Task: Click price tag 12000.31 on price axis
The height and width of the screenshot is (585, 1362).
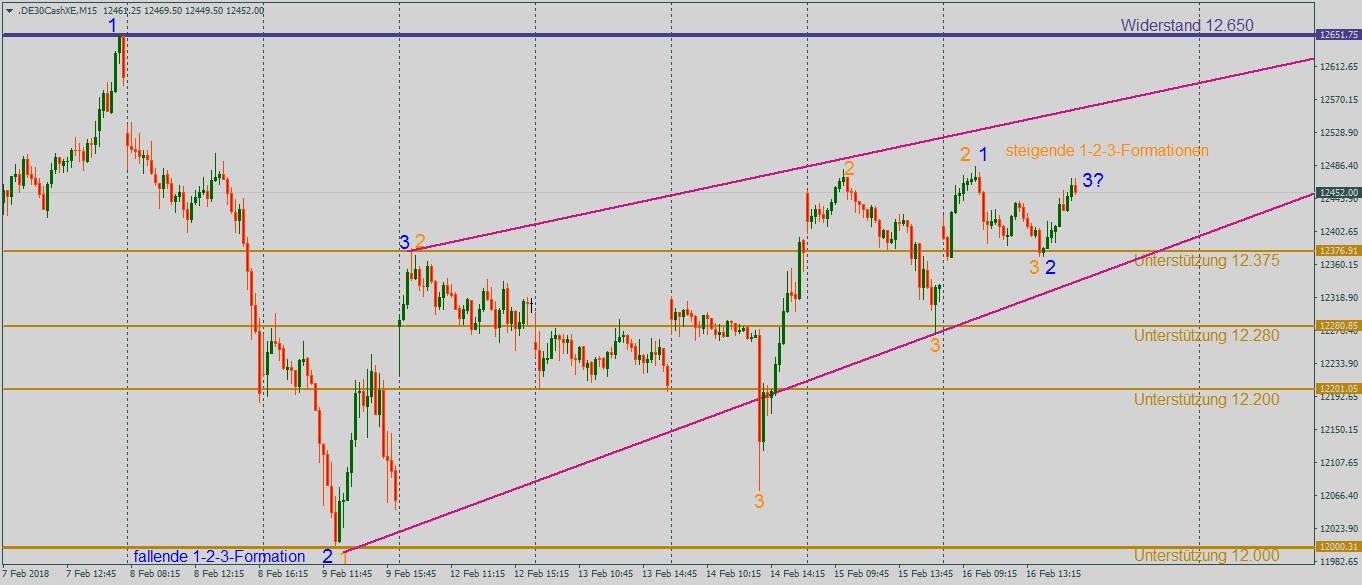Action: [x=1339, y=547]
